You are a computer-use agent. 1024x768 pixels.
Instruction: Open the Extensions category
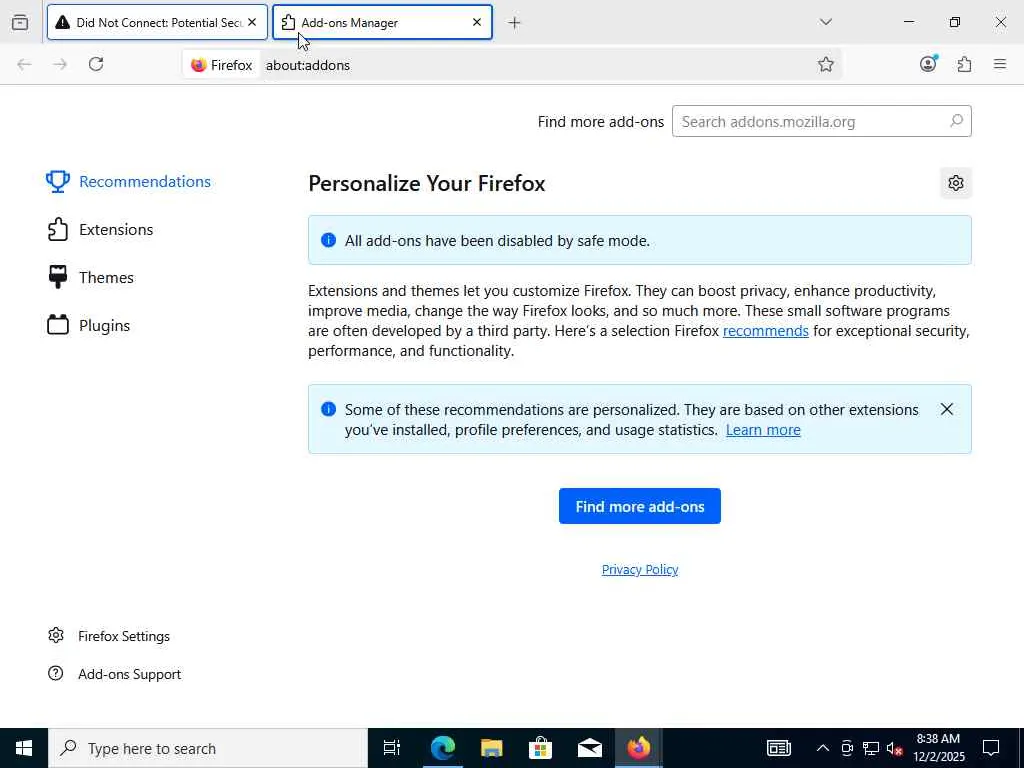[100, 230]
